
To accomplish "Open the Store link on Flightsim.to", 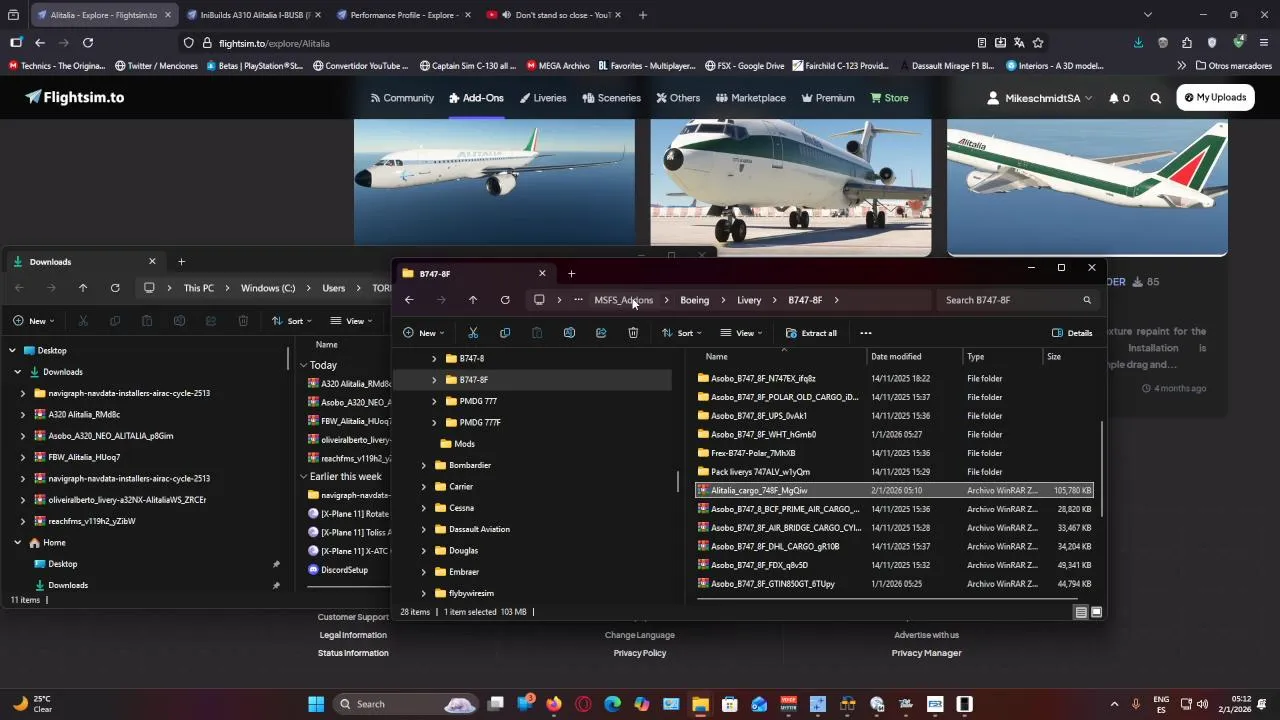I will (x=889, y=98).
